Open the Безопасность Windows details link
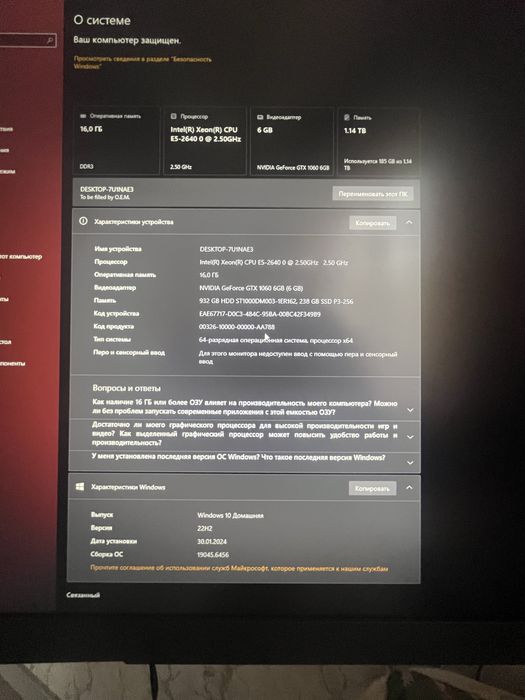The image size is (525, 700). [x=142, y=62]
